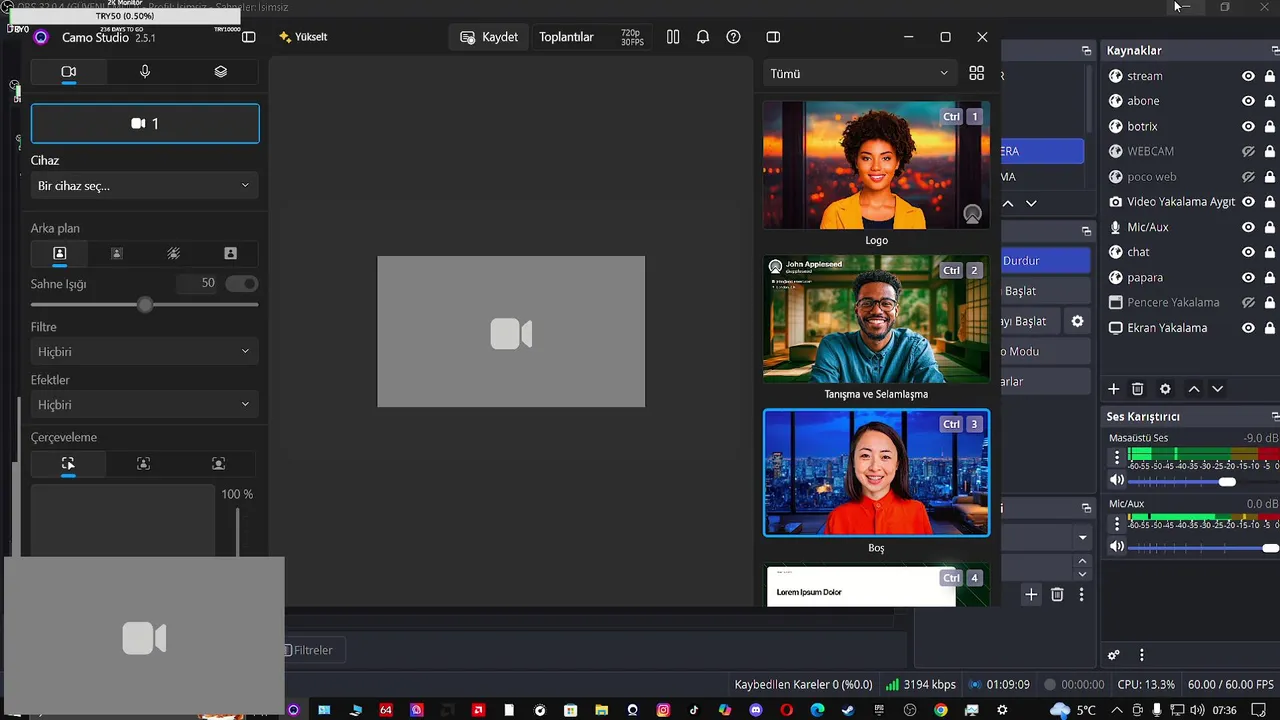Select the fourth background replace icon

230,254
